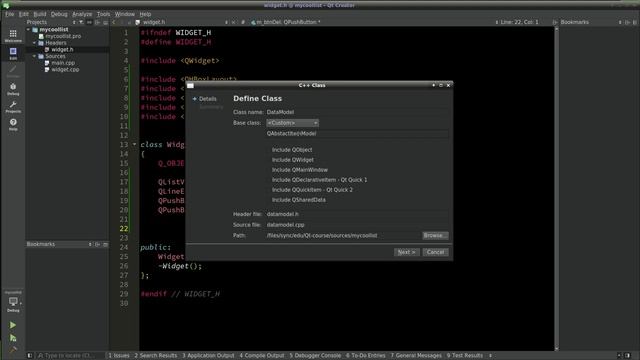Close the widget.h document

pos(233,22)
